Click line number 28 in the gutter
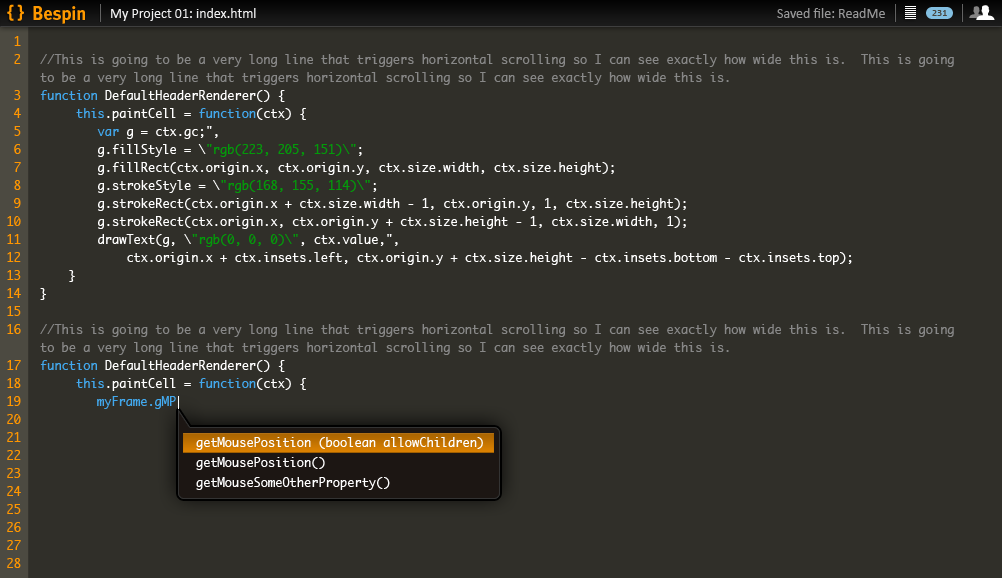Screen dimensions: 1002x578 pyautogui.click(x=14, y=563)
